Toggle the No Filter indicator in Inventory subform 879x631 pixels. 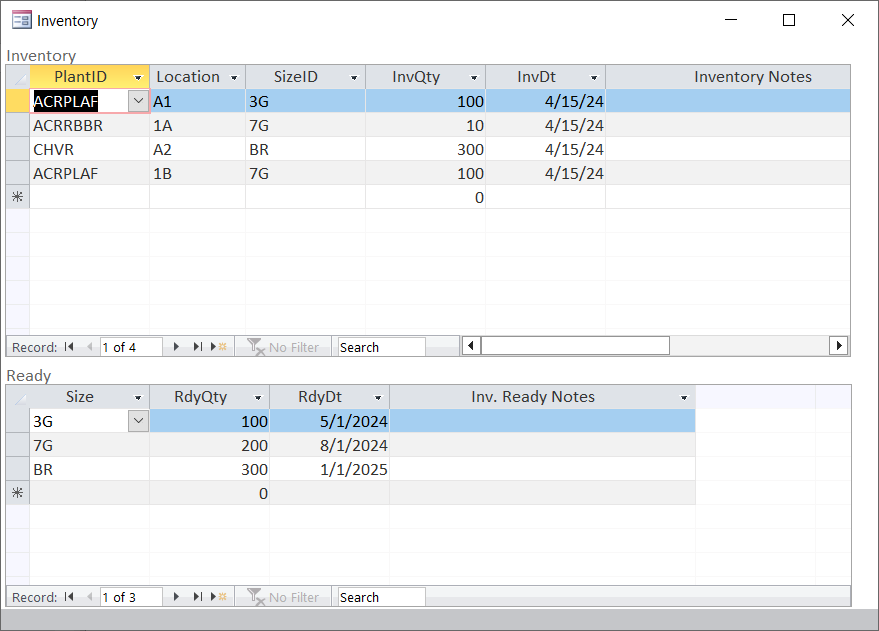pos(283,347)
